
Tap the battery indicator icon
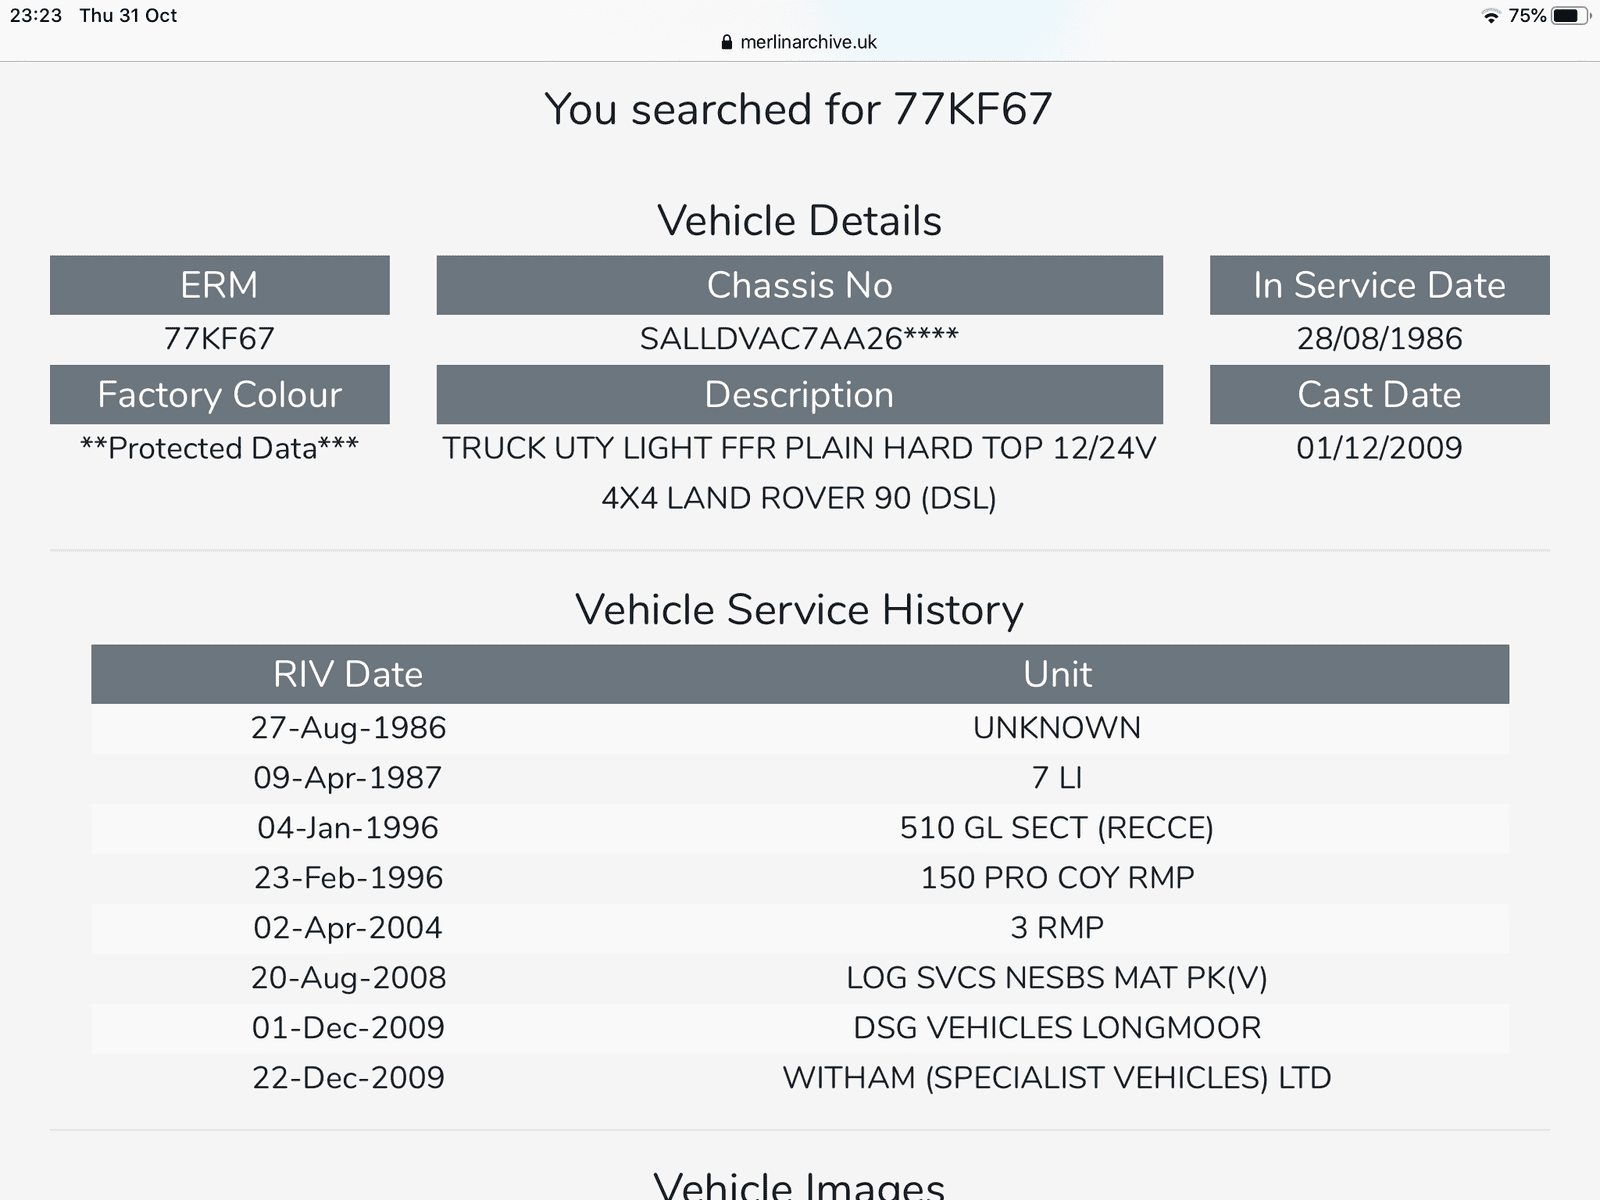[1568, 16]
